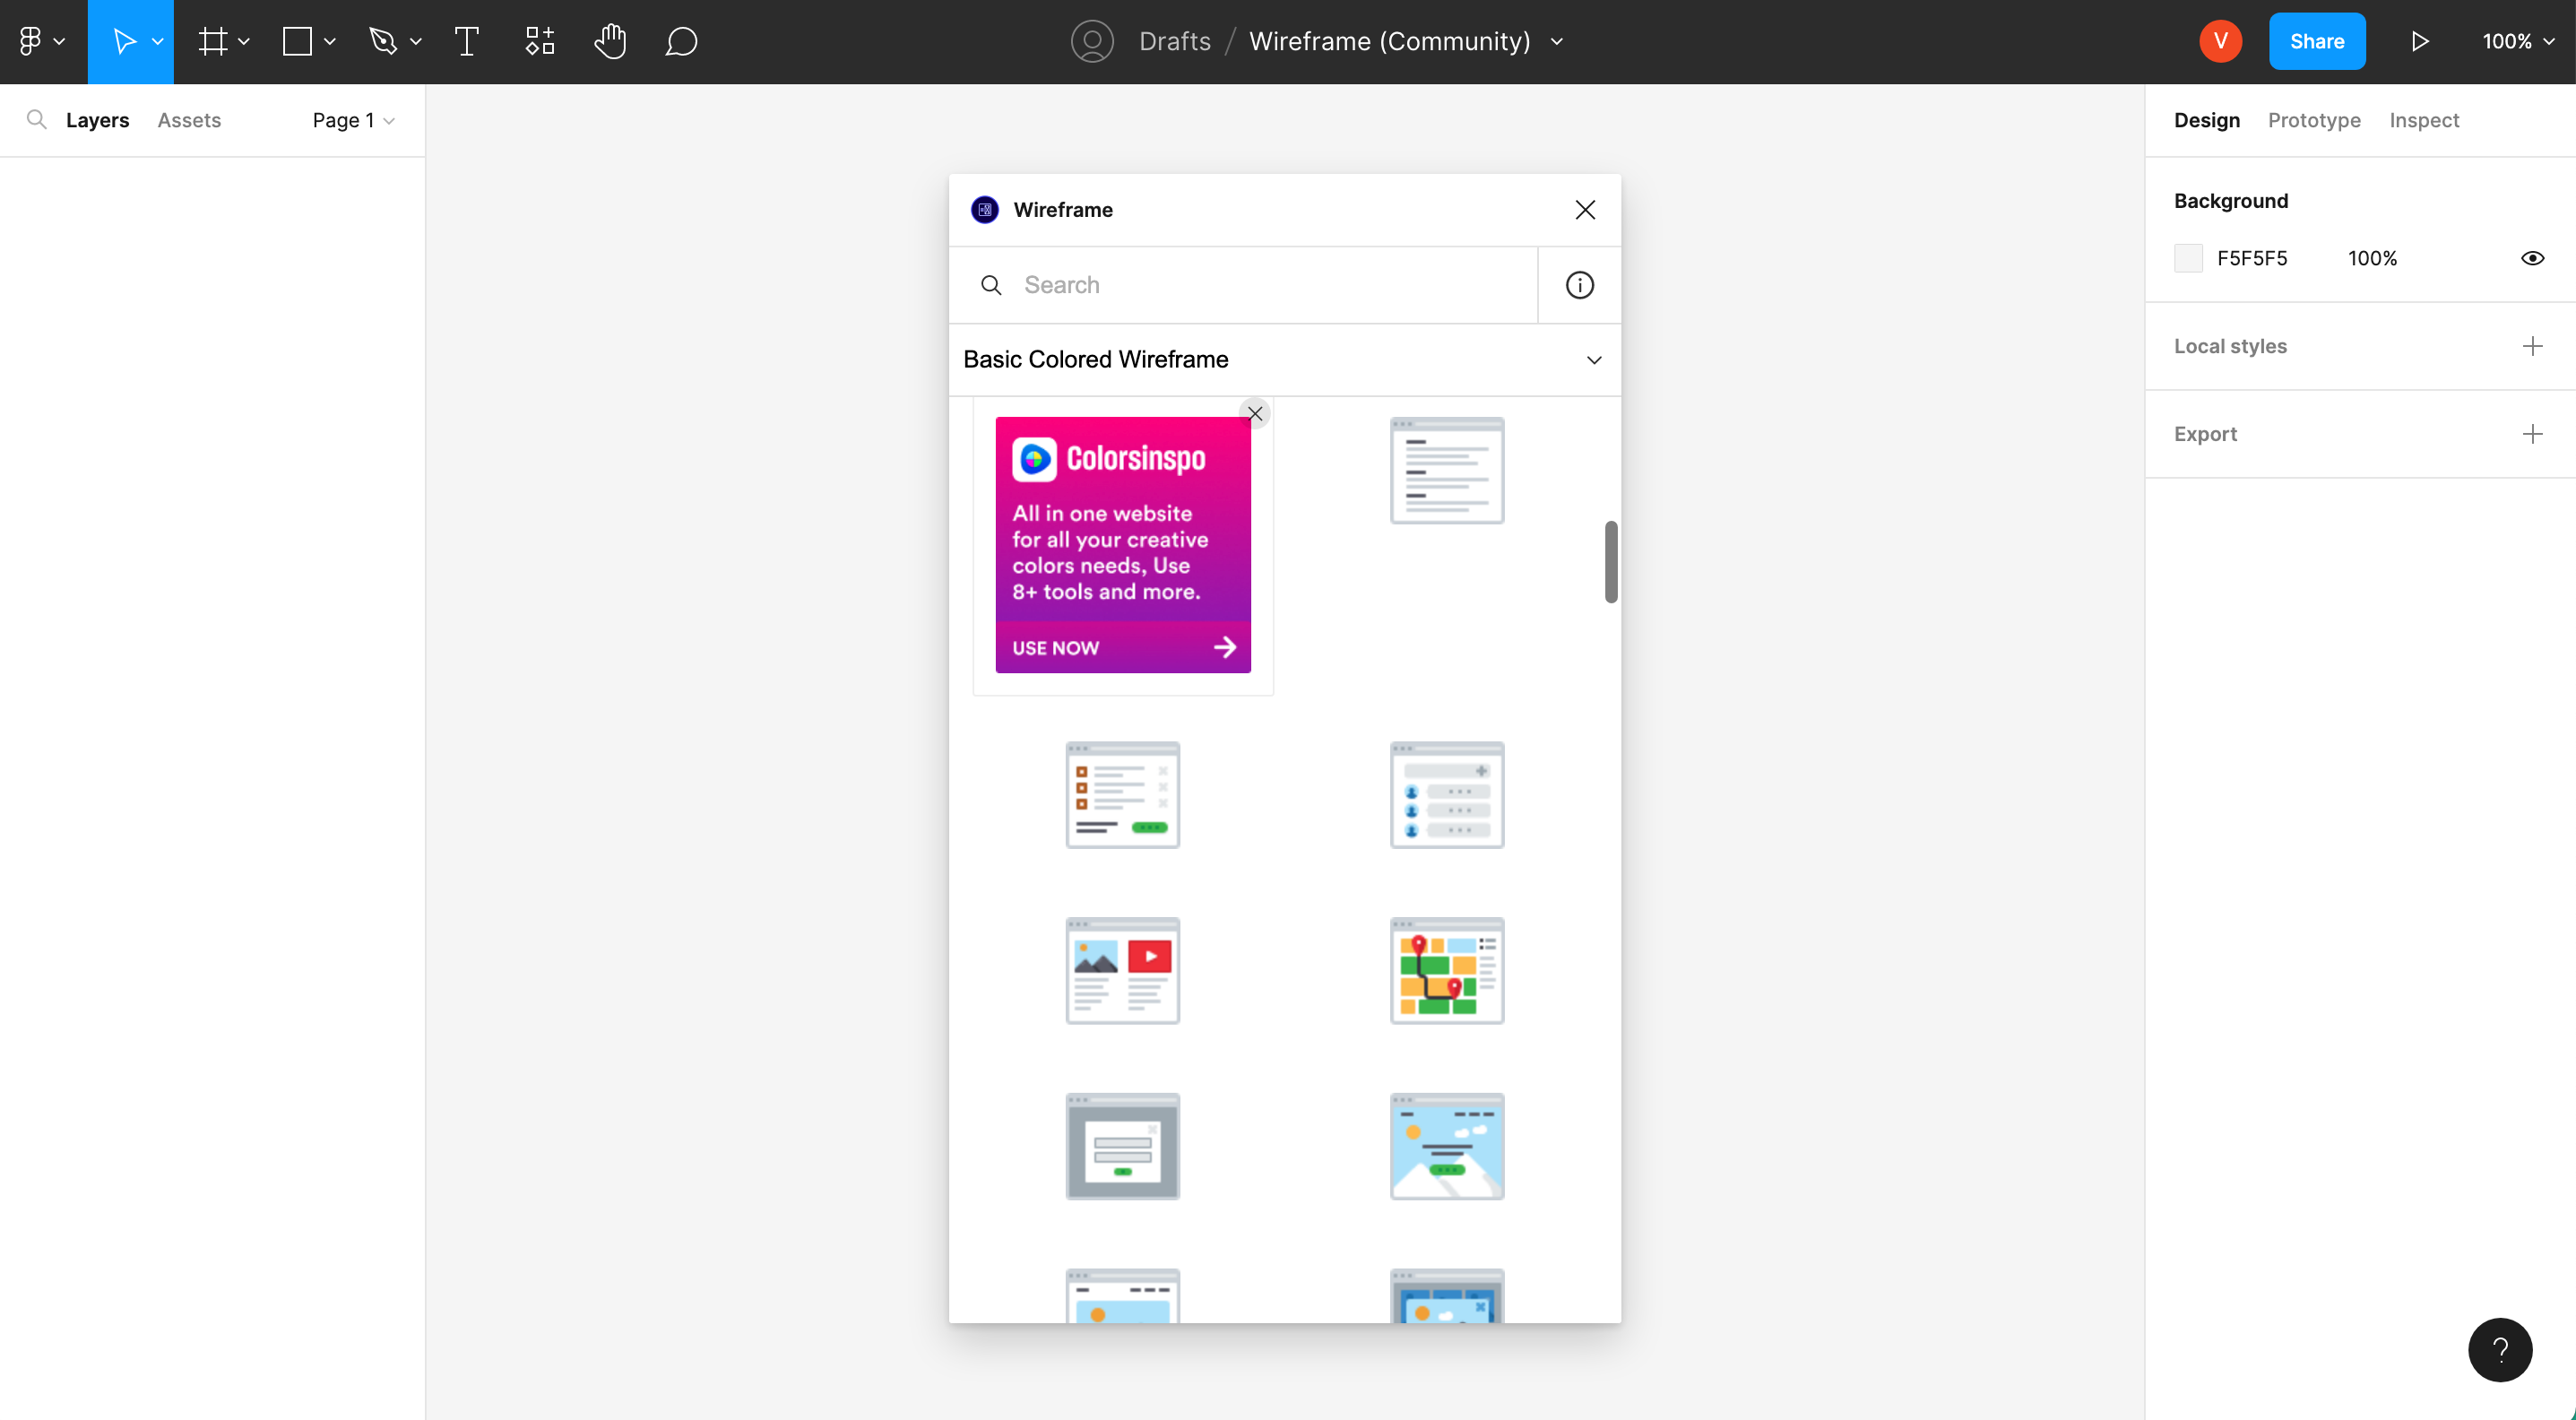
Task: Open the Wireframe file location dropdown
Action: pos(1560,42)
